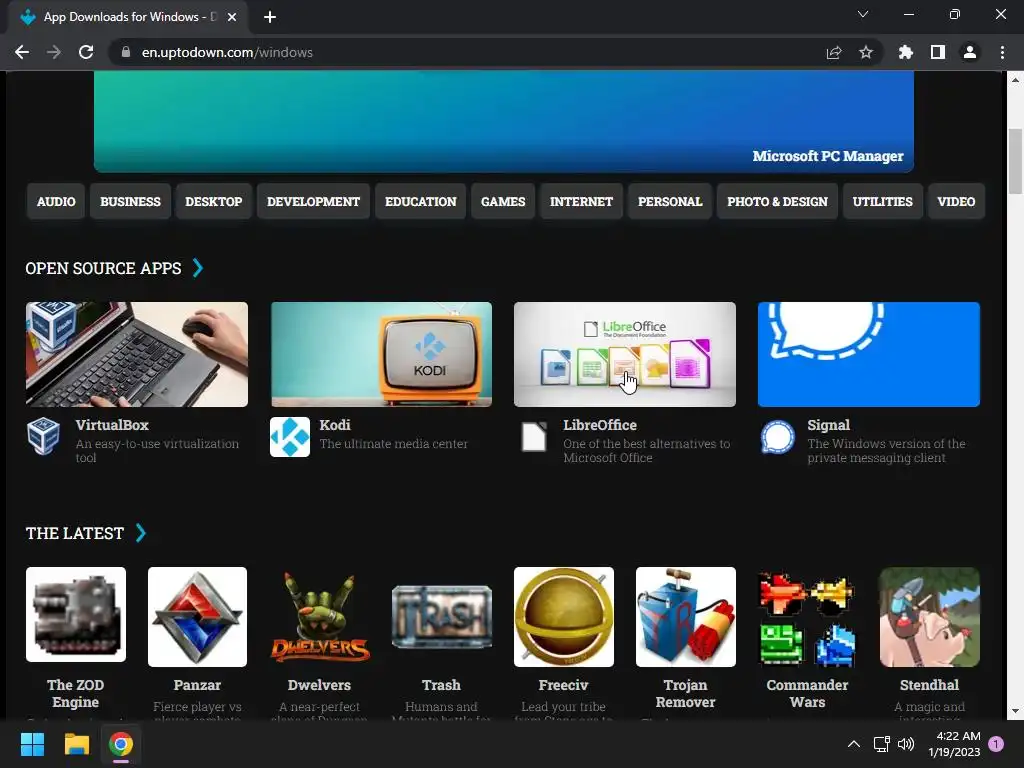Open the Audio category
Viewport: 1024px width, 768px height.
tap(56, 202)
